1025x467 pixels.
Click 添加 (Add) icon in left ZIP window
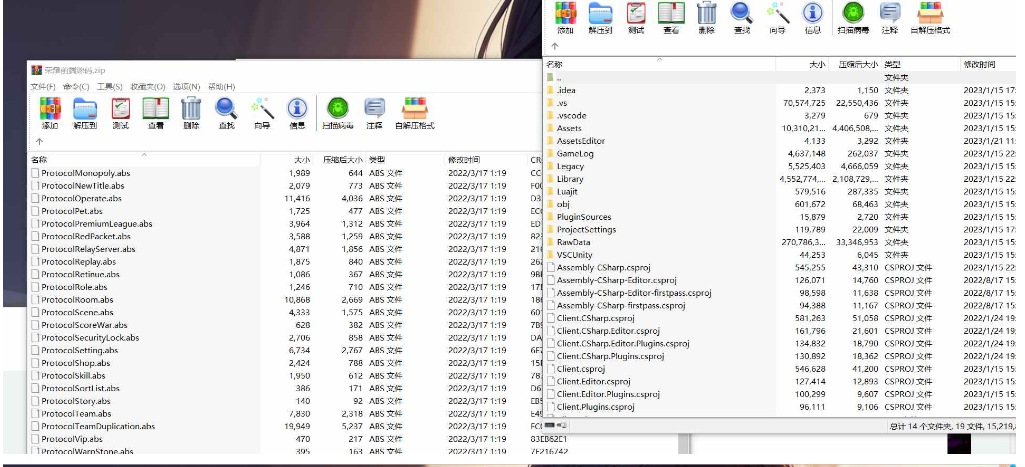tap(49, 112)
